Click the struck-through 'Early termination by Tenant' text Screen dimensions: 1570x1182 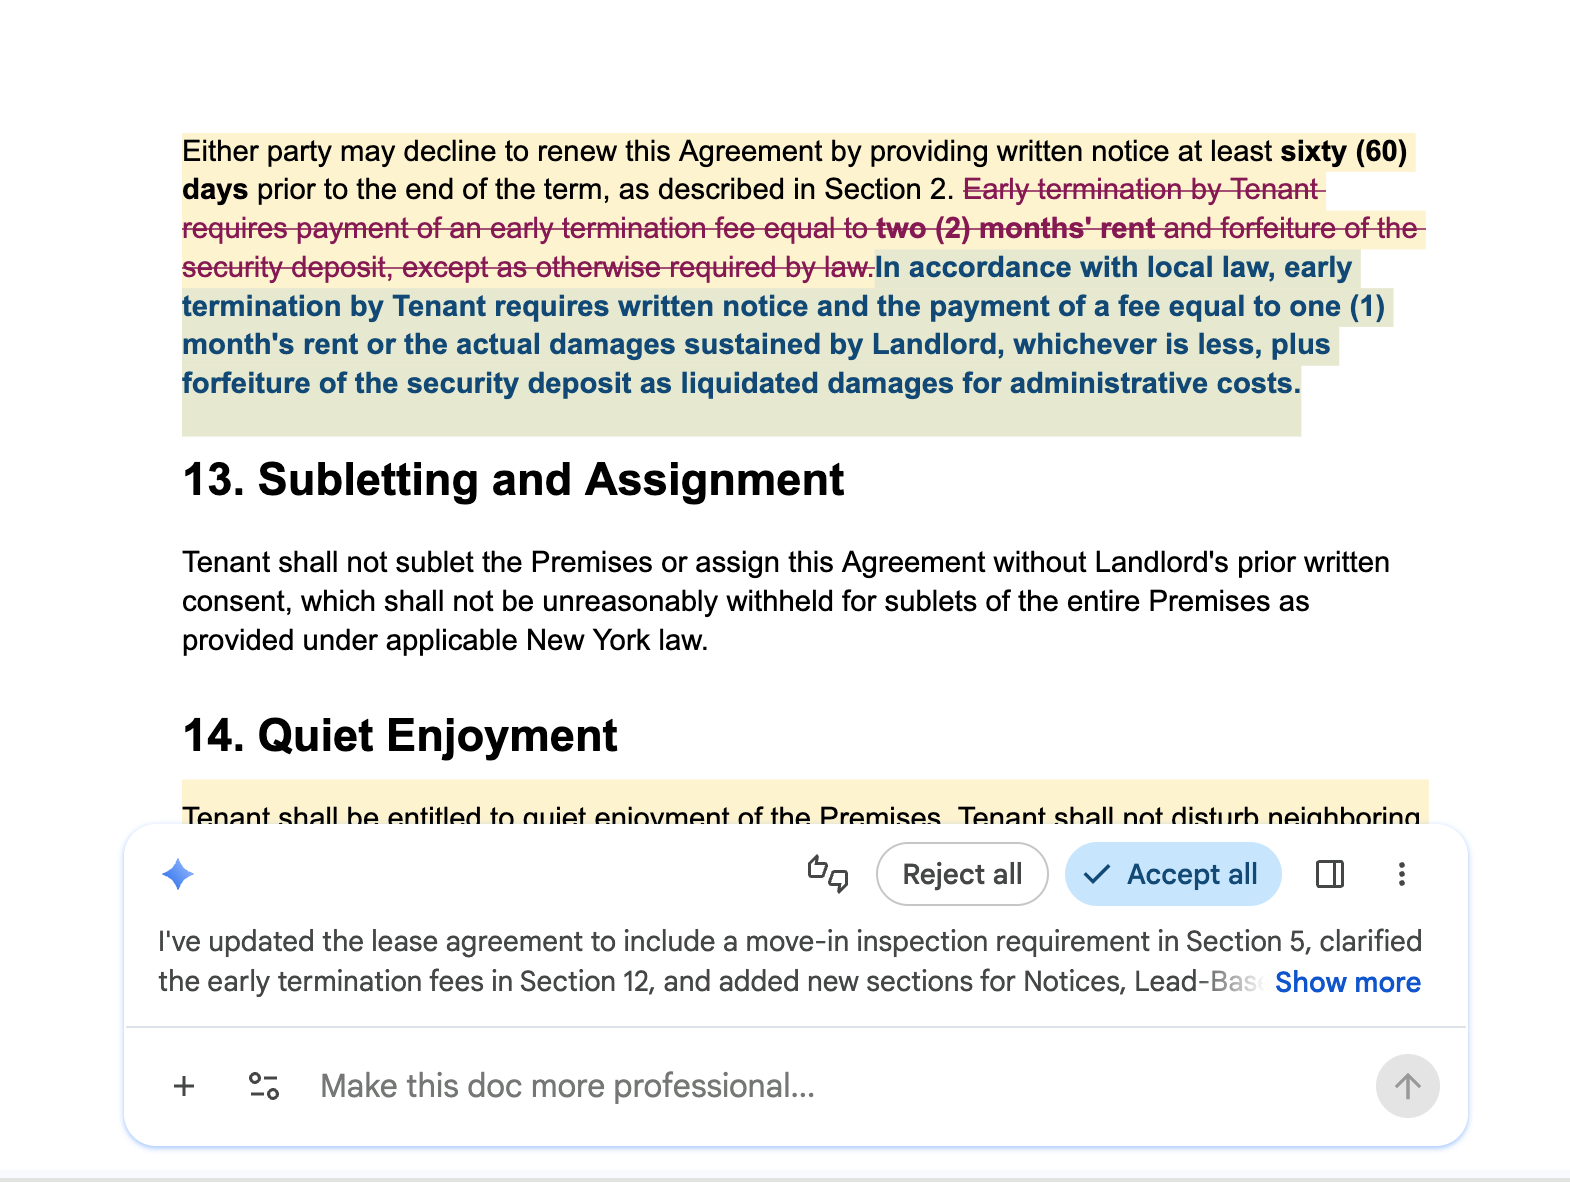(1141, 189)
